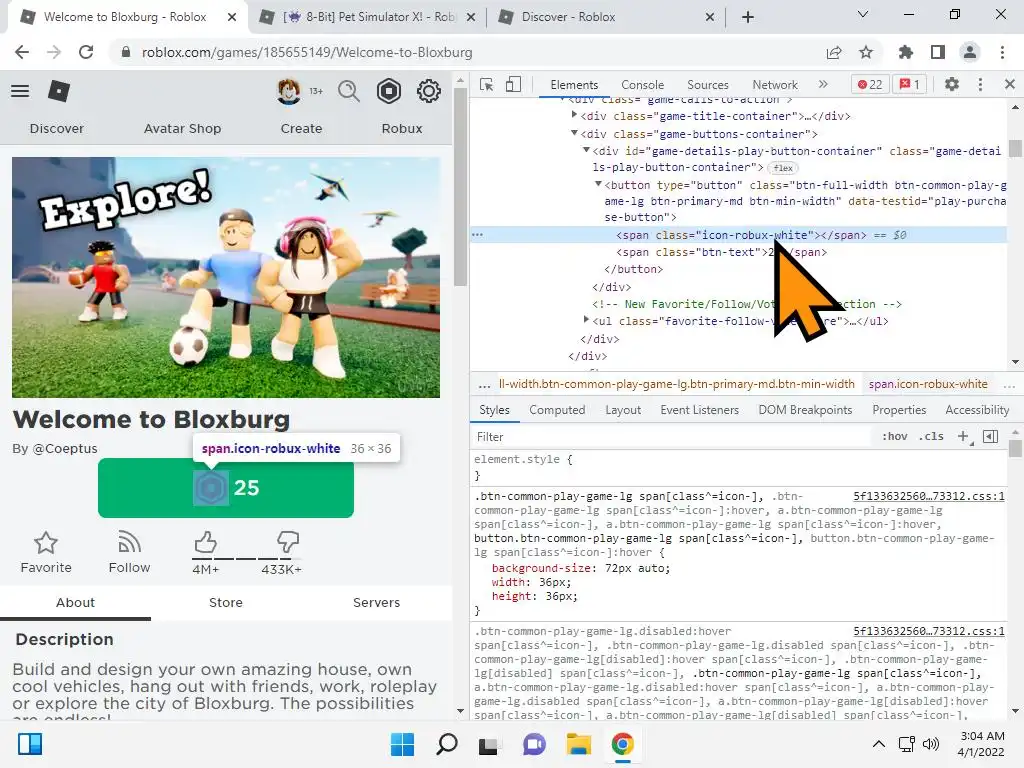Show more DevTools tabs chevron
Viewport: 1024px width, 768px height.
pos(823,84)
